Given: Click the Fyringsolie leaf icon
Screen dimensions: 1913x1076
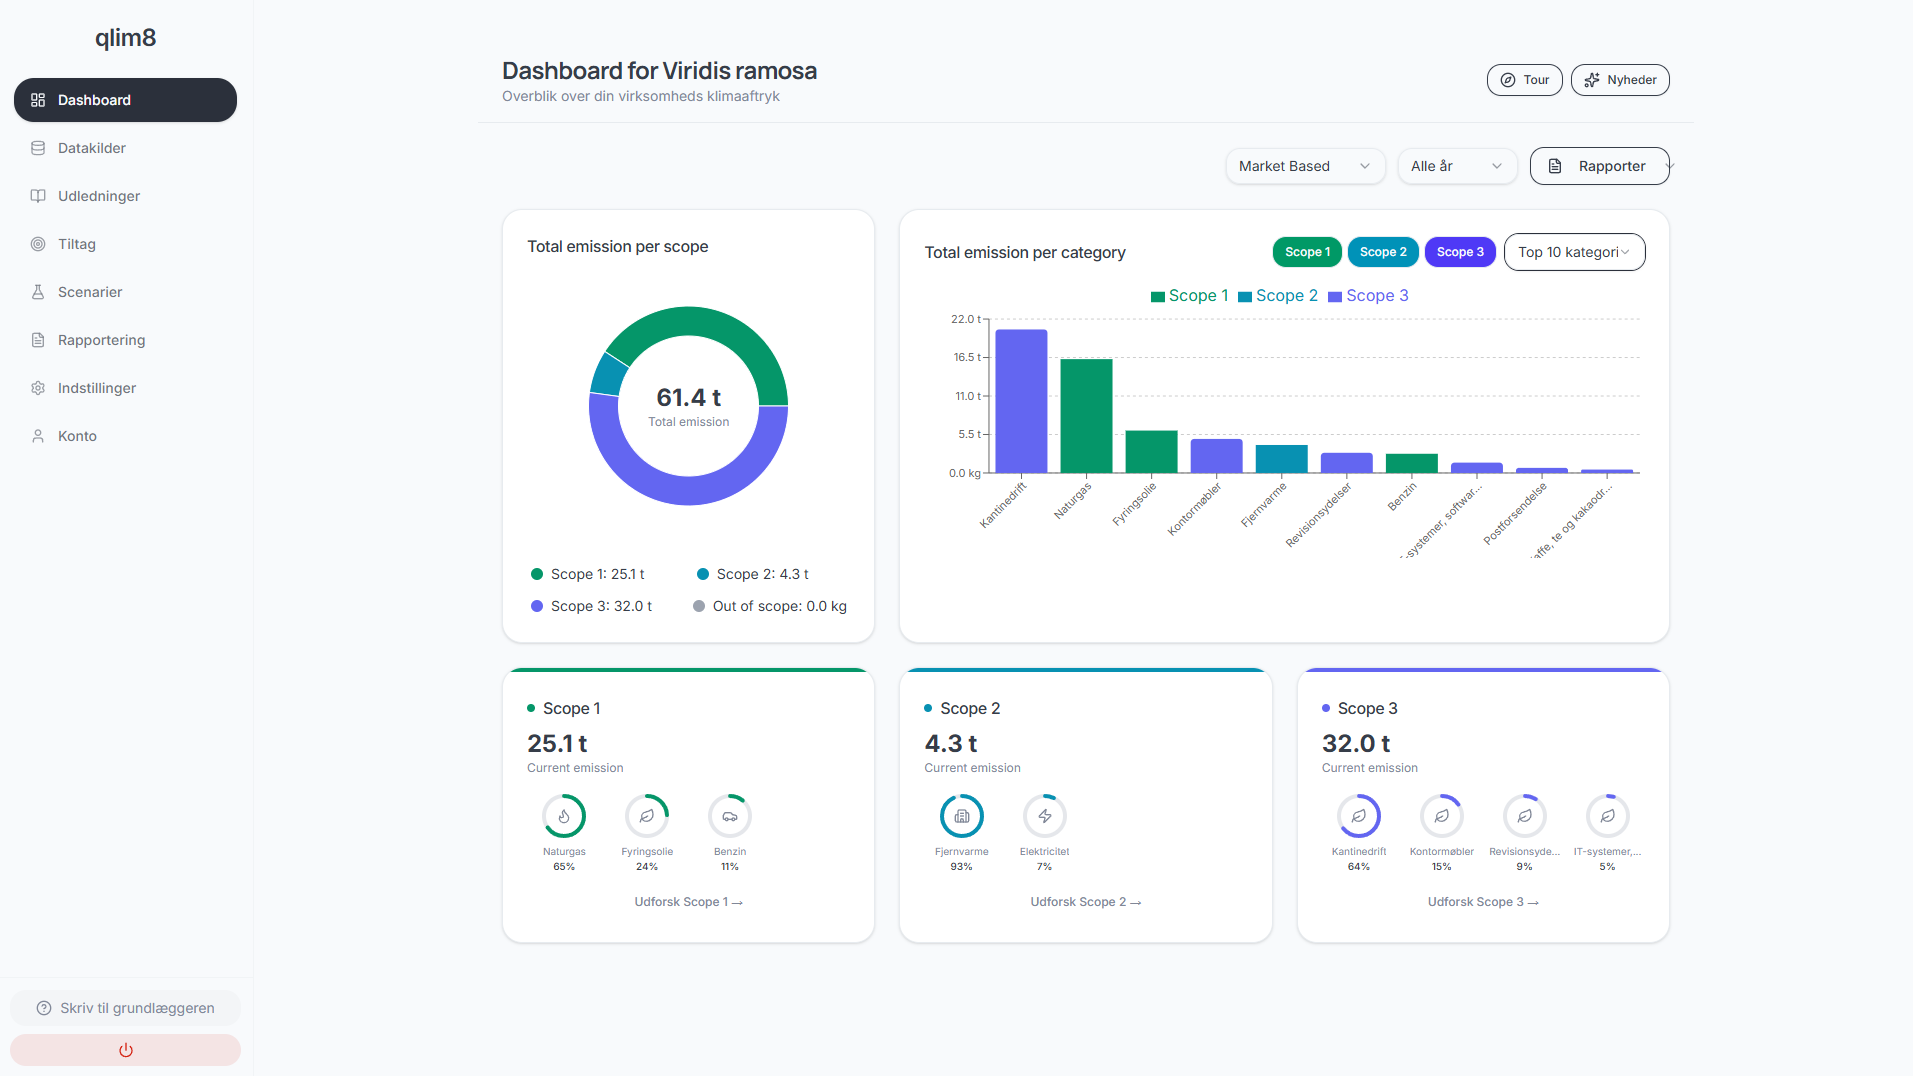Looking at the screenshot, I should (647, 816).
